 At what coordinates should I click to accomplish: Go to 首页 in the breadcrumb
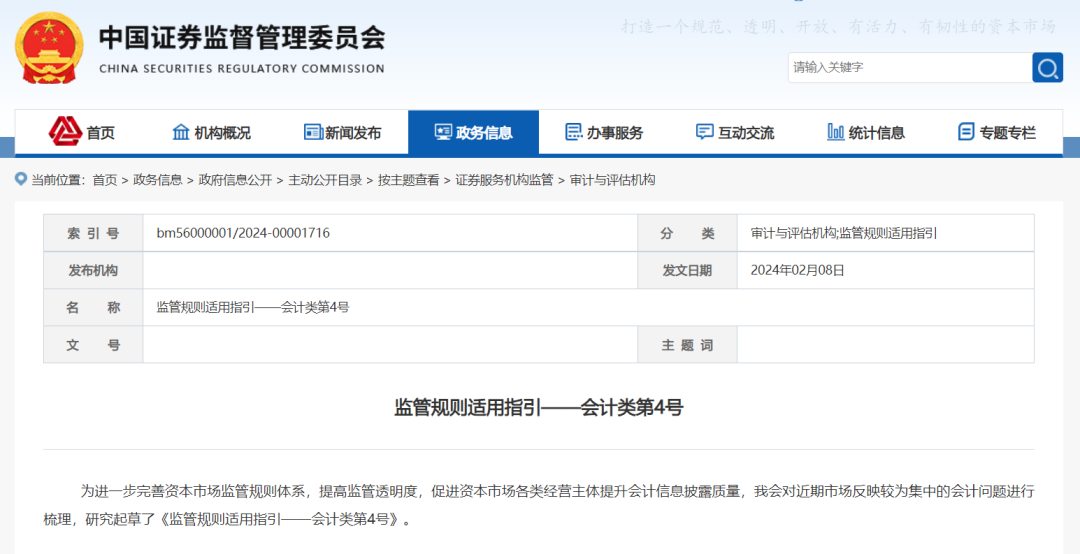pos(104,180)
